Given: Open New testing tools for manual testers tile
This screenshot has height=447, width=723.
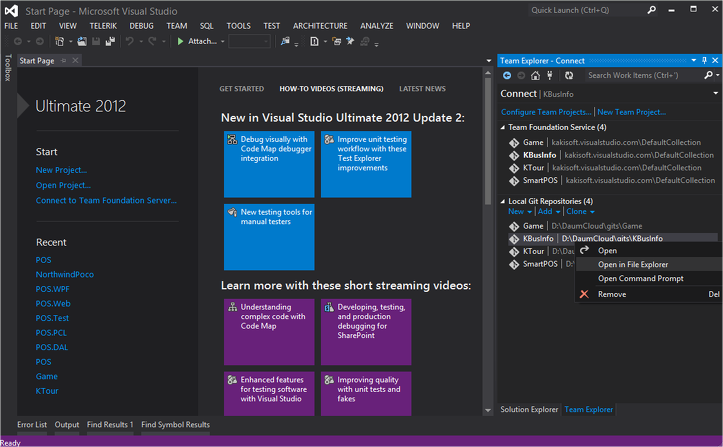Looking at the screenshot, I should pyautogui.click(x=269, y=237).
